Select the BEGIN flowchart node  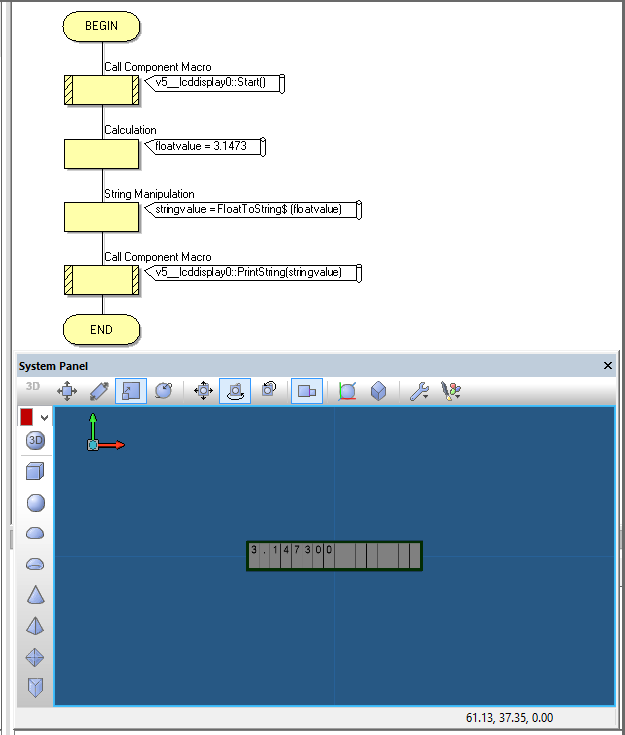(x=101, y=26)
